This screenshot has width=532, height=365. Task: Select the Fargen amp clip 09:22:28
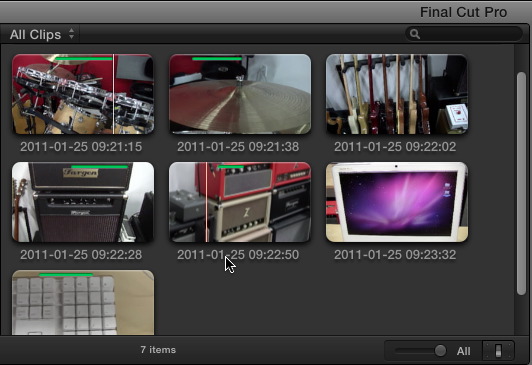click(x=83, y=202)
